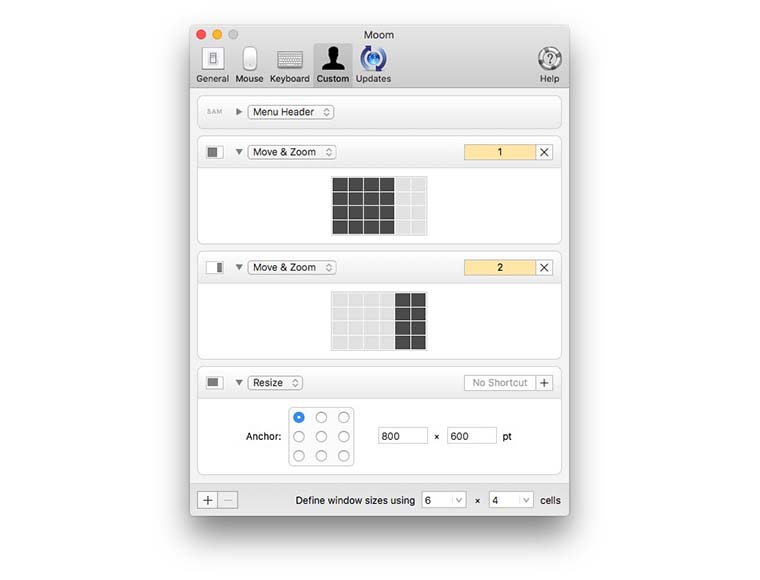This screenshot has height=580, width=760.
Task: Collapse the first Move & Zoom row
Action: coord(239,152)
